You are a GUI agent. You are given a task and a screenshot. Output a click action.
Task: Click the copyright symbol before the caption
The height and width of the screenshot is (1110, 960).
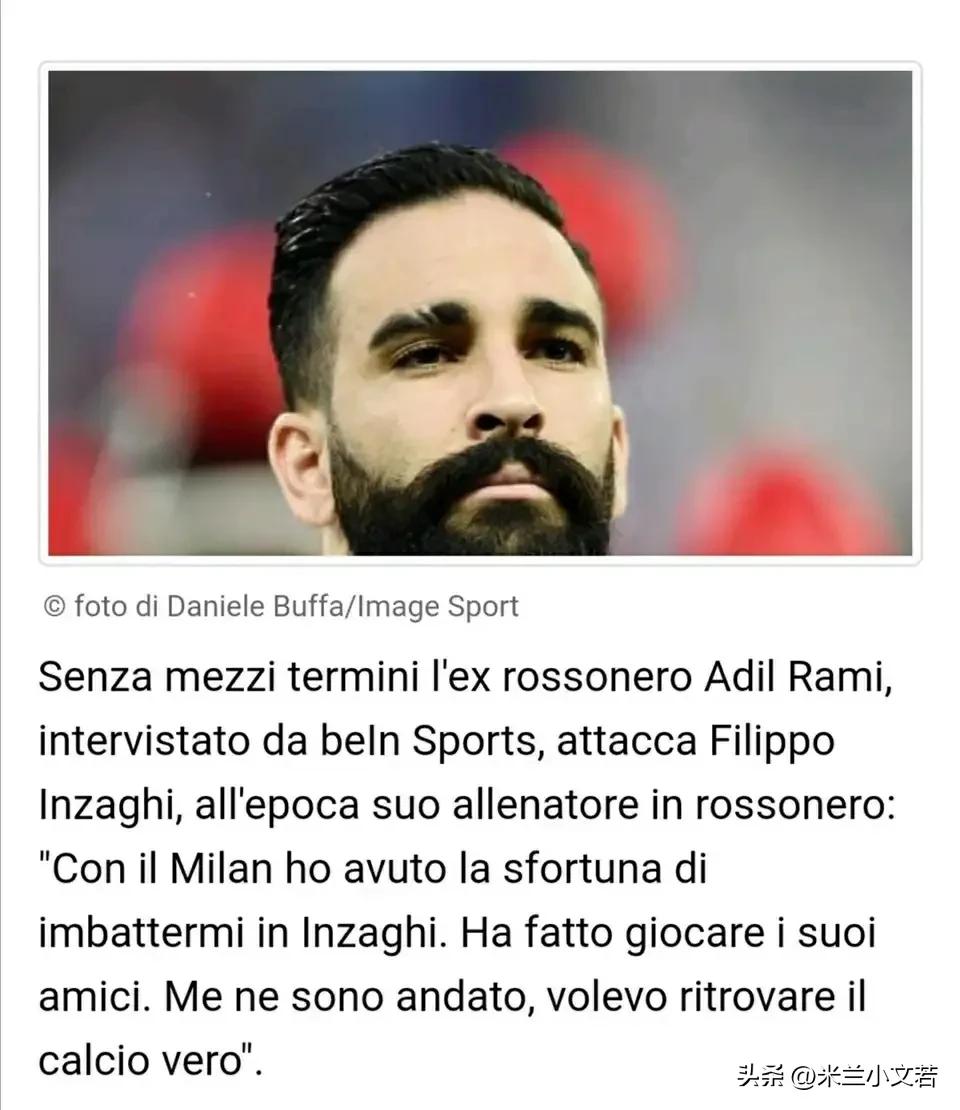click(55, 607)
